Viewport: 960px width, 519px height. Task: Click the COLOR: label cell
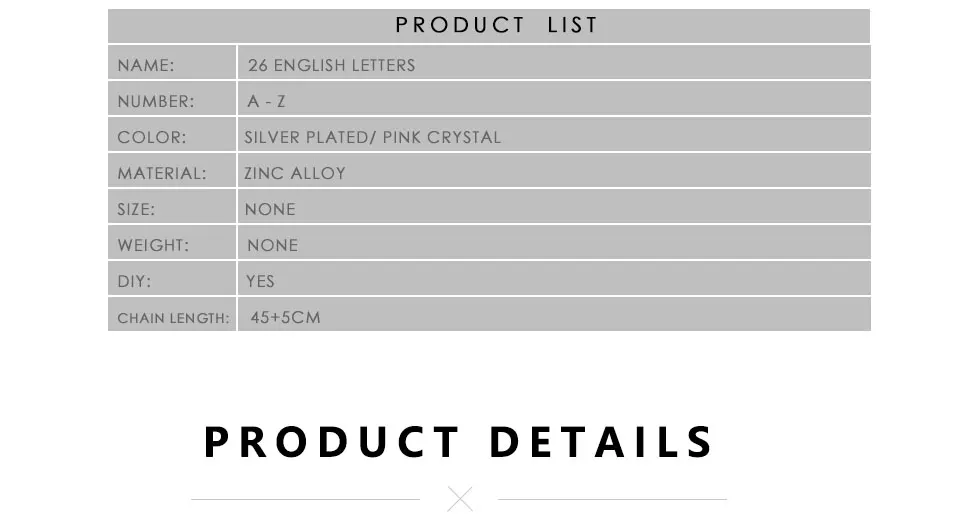tap(172, 135)
